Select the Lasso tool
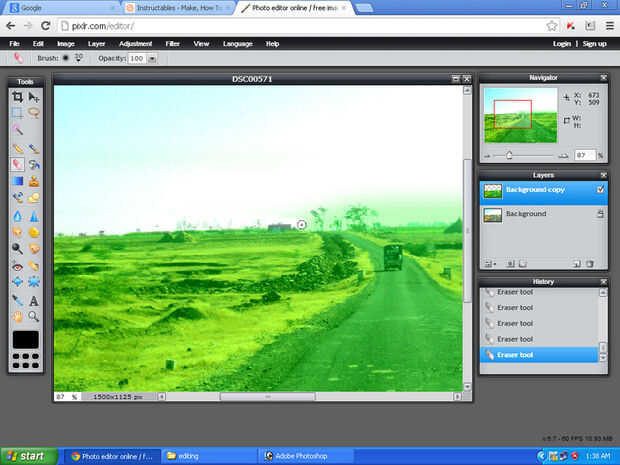The height and width of the screenshot is (465, 620). click(34, 113)
